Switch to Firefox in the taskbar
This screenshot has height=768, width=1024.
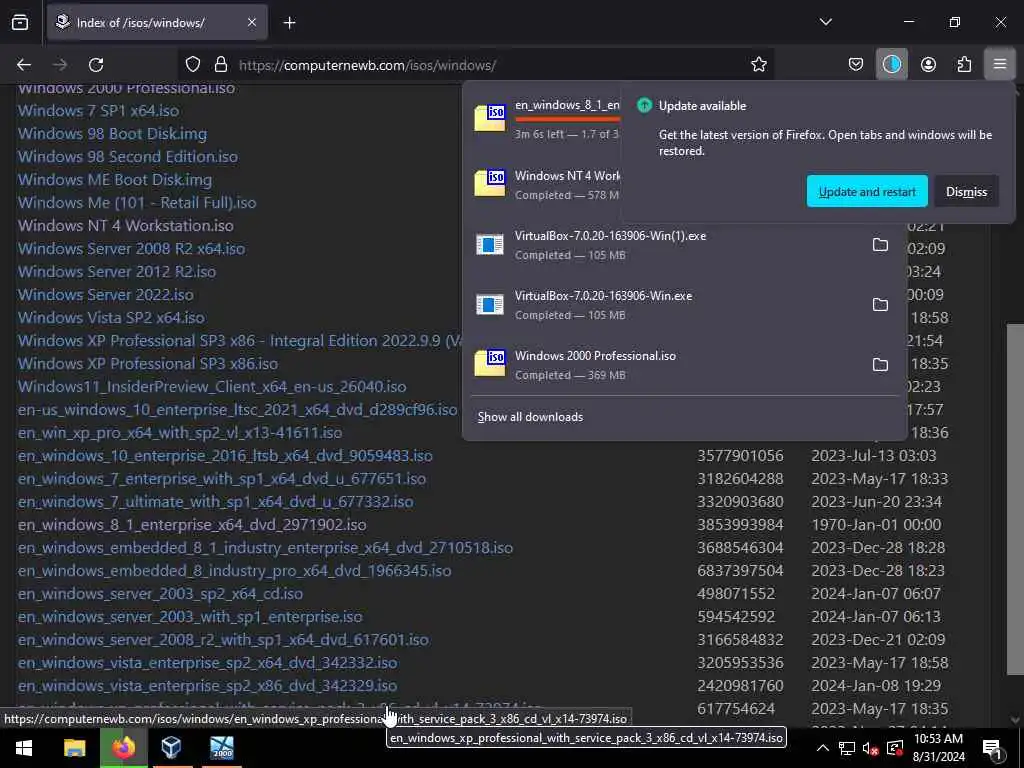pos(123,748)
